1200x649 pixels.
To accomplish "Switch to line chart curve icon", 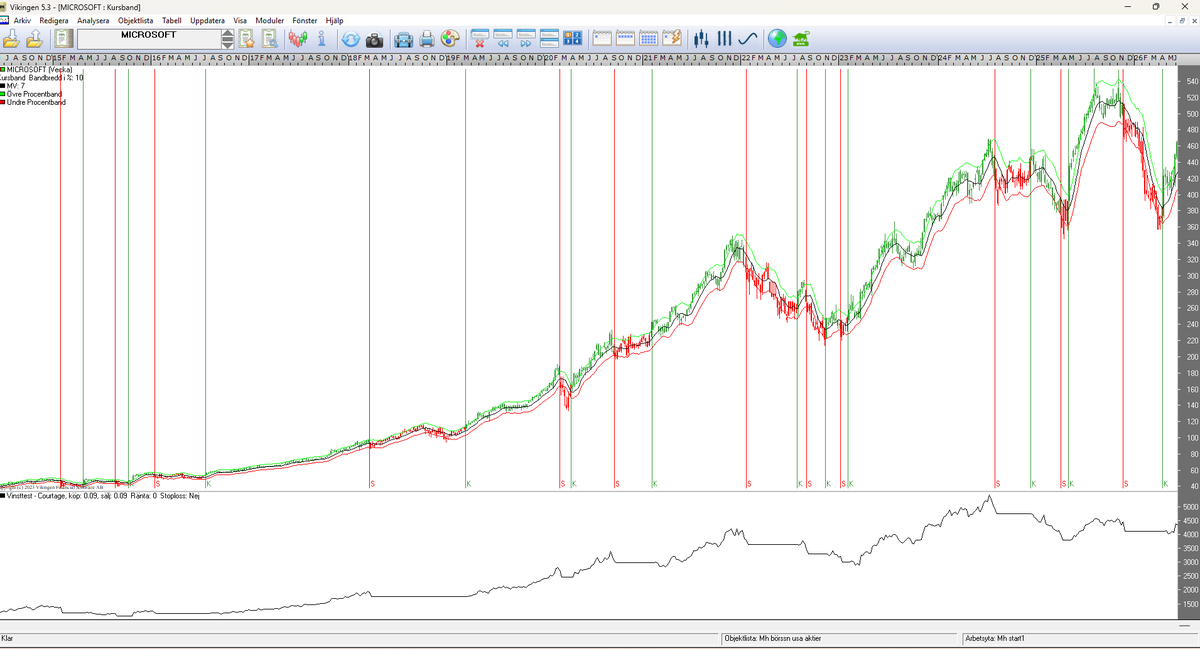I will pyautogui.click(x=747, y=39).
